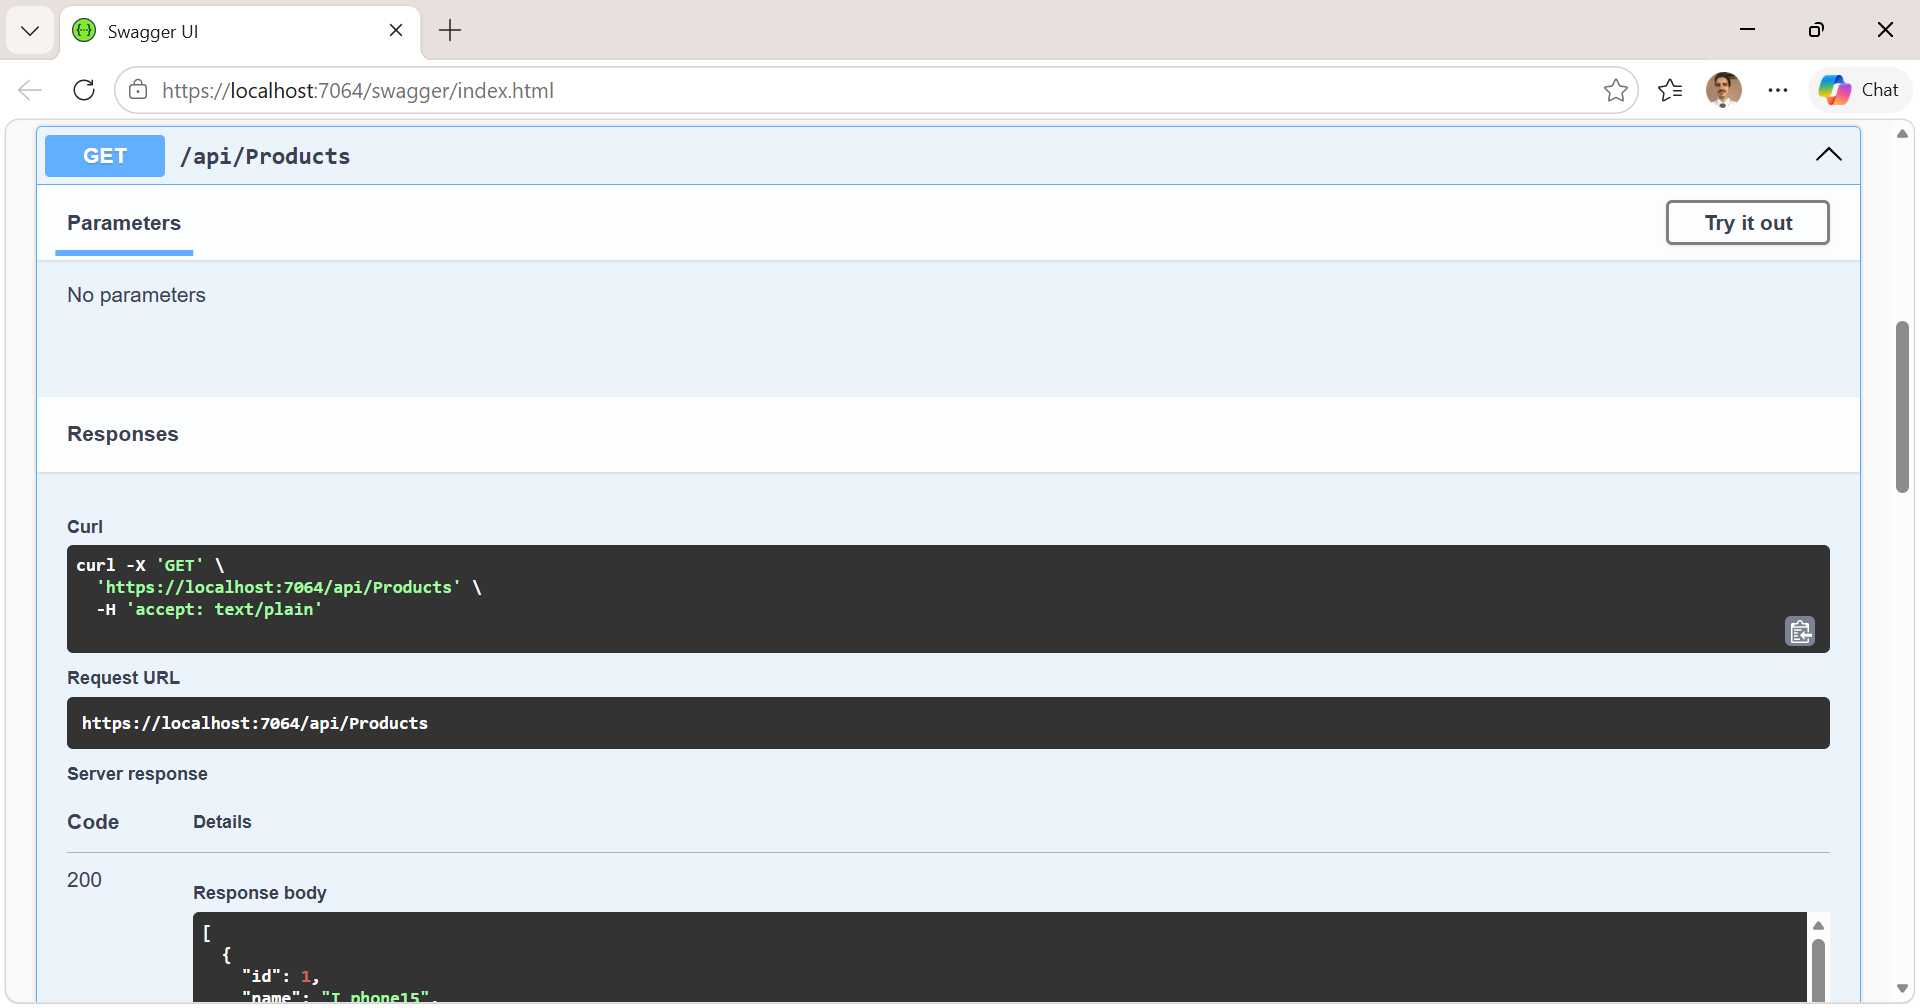The image size is (1920, 1008).
Task: Minimize the browser window
Action: 1747,30
